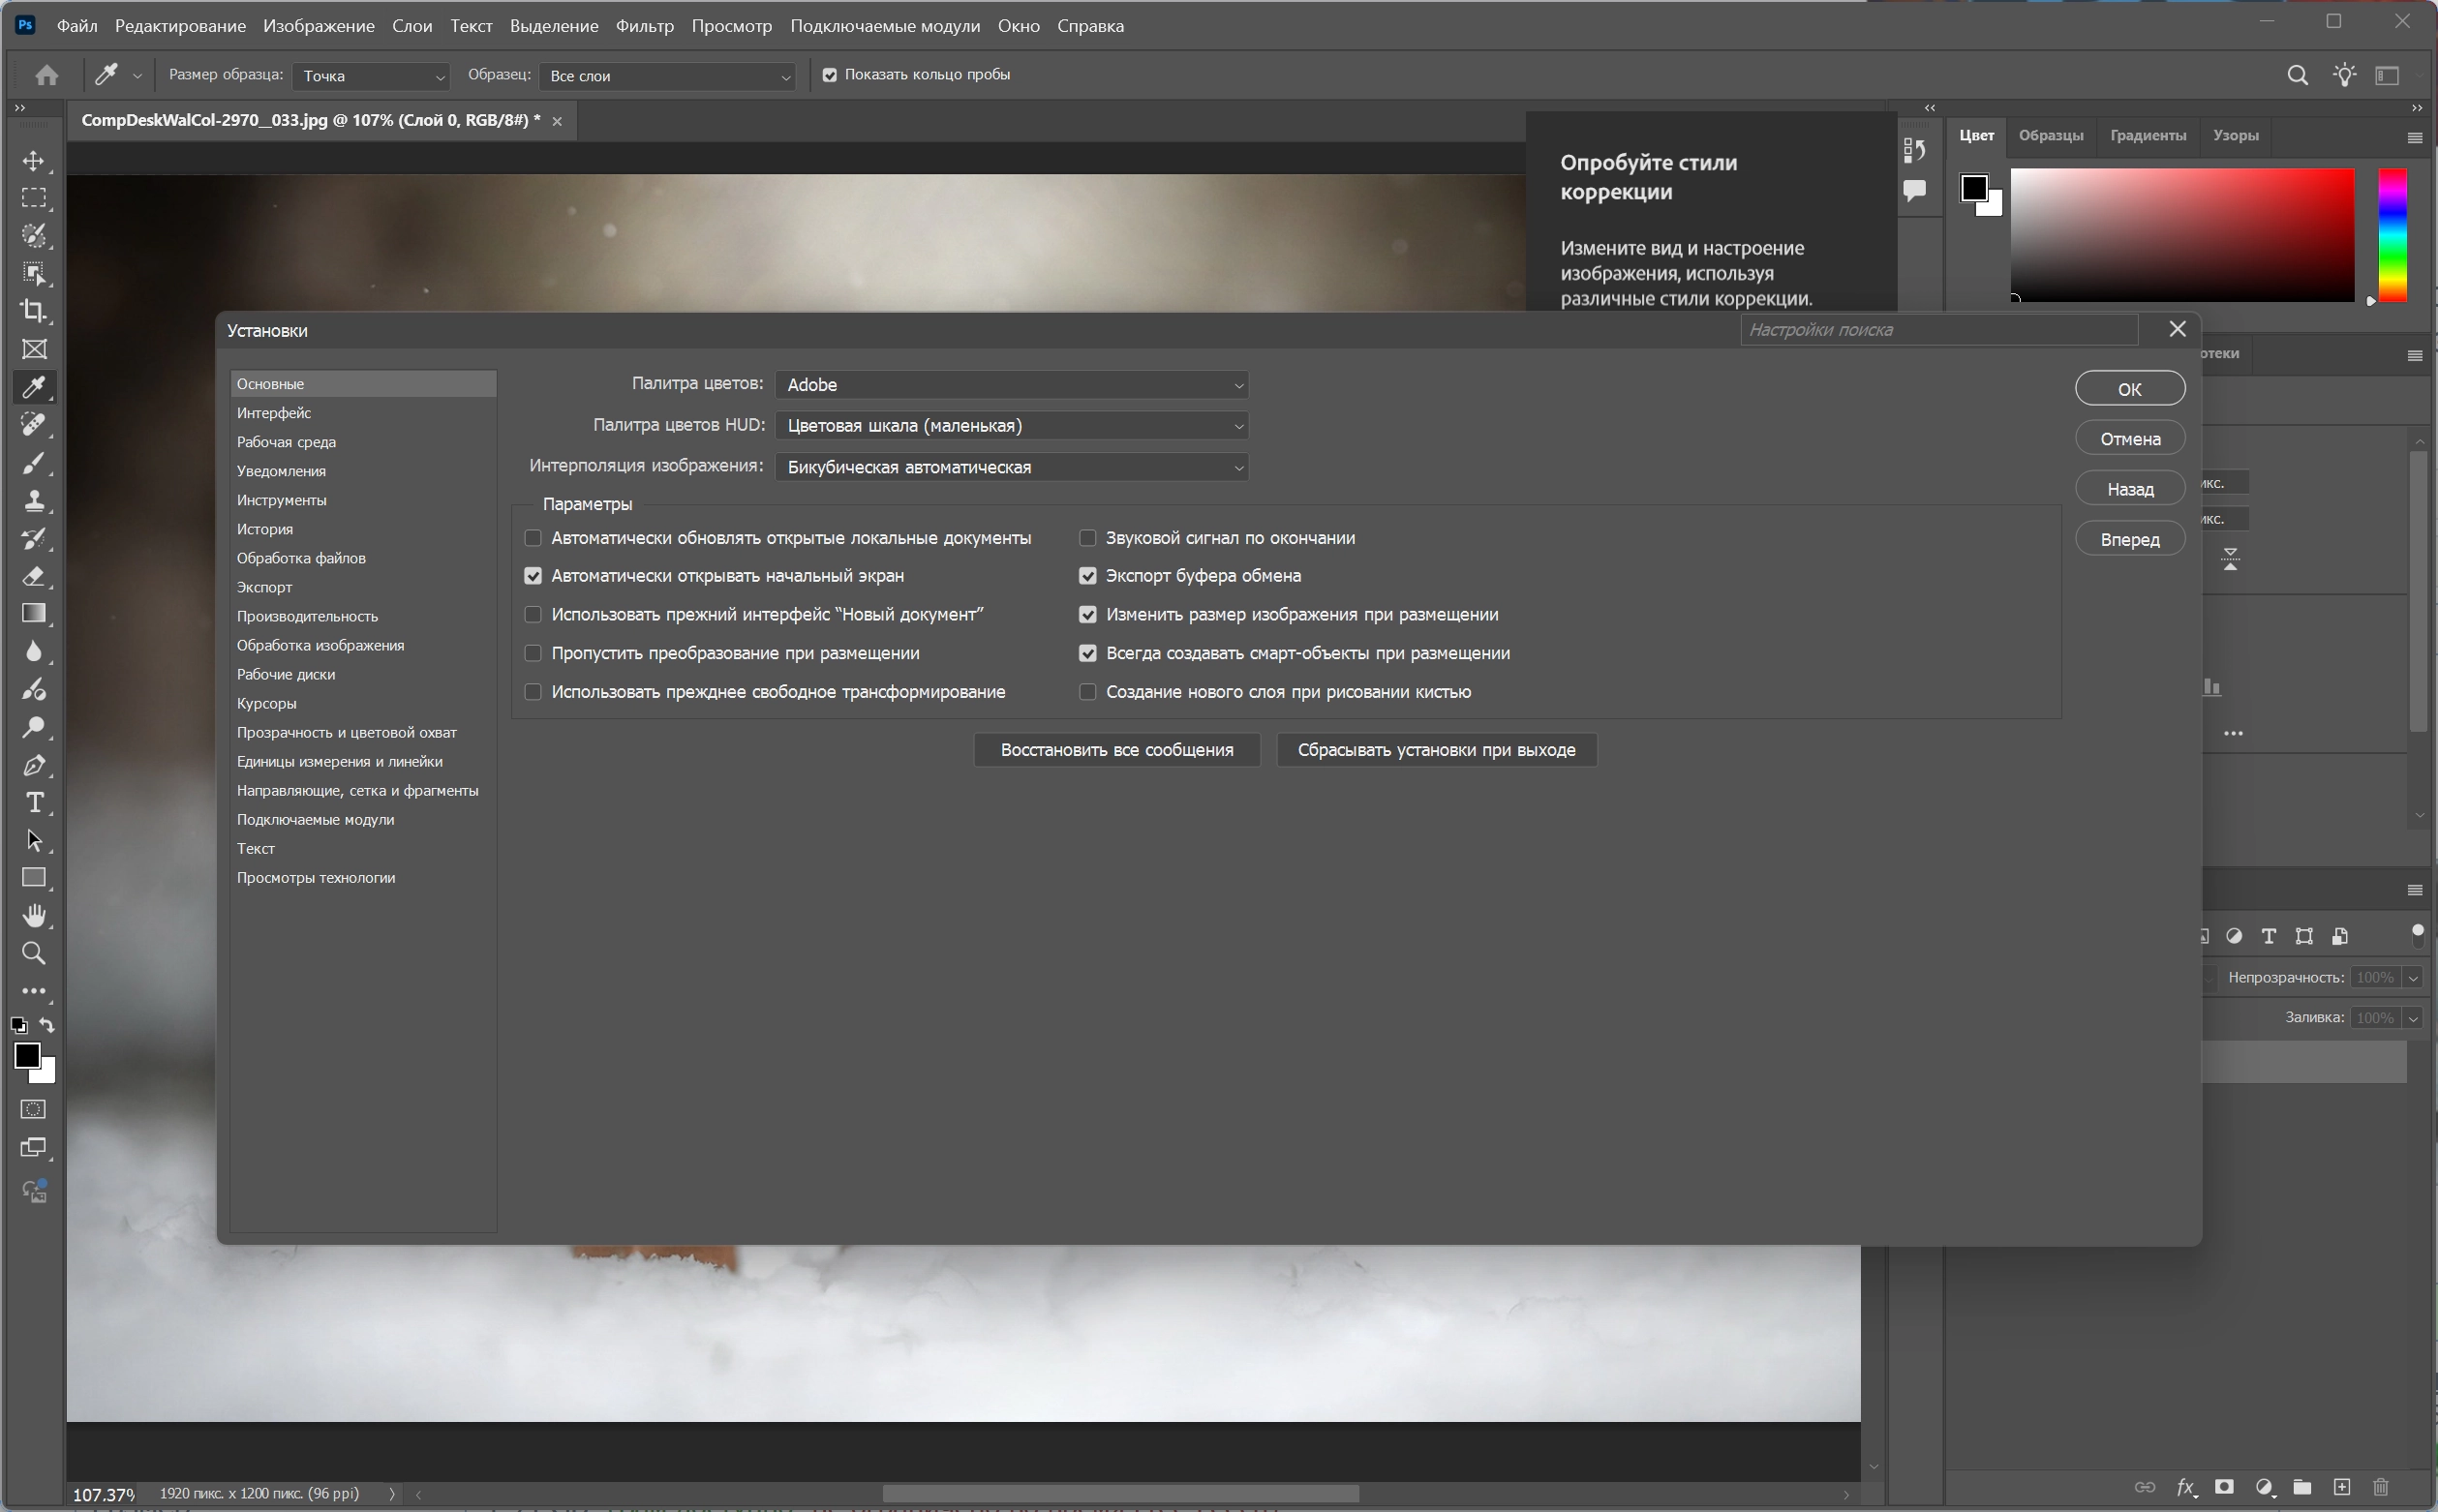Adjust the rainbow hue slider strip
This screenshot has width=2438, height=1512.
pyautogui.click(x=2392, y=234)
